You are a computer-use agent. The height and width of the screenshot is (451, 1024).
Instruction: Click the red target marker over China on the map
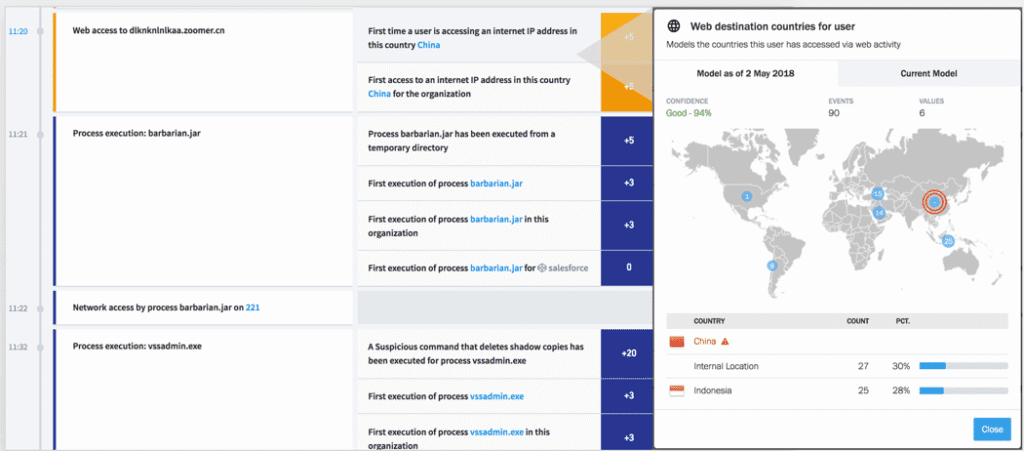click(933, 202)
